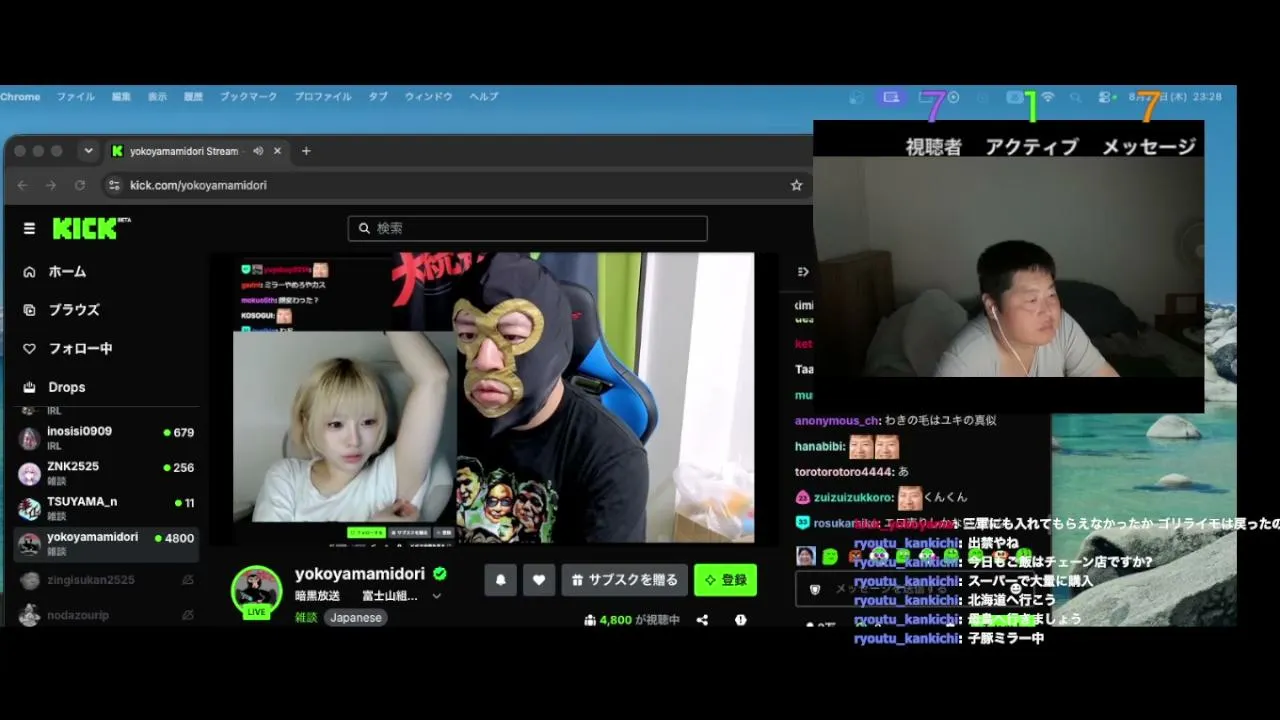Select the TSUYAMA_n channel

point(106,508)
